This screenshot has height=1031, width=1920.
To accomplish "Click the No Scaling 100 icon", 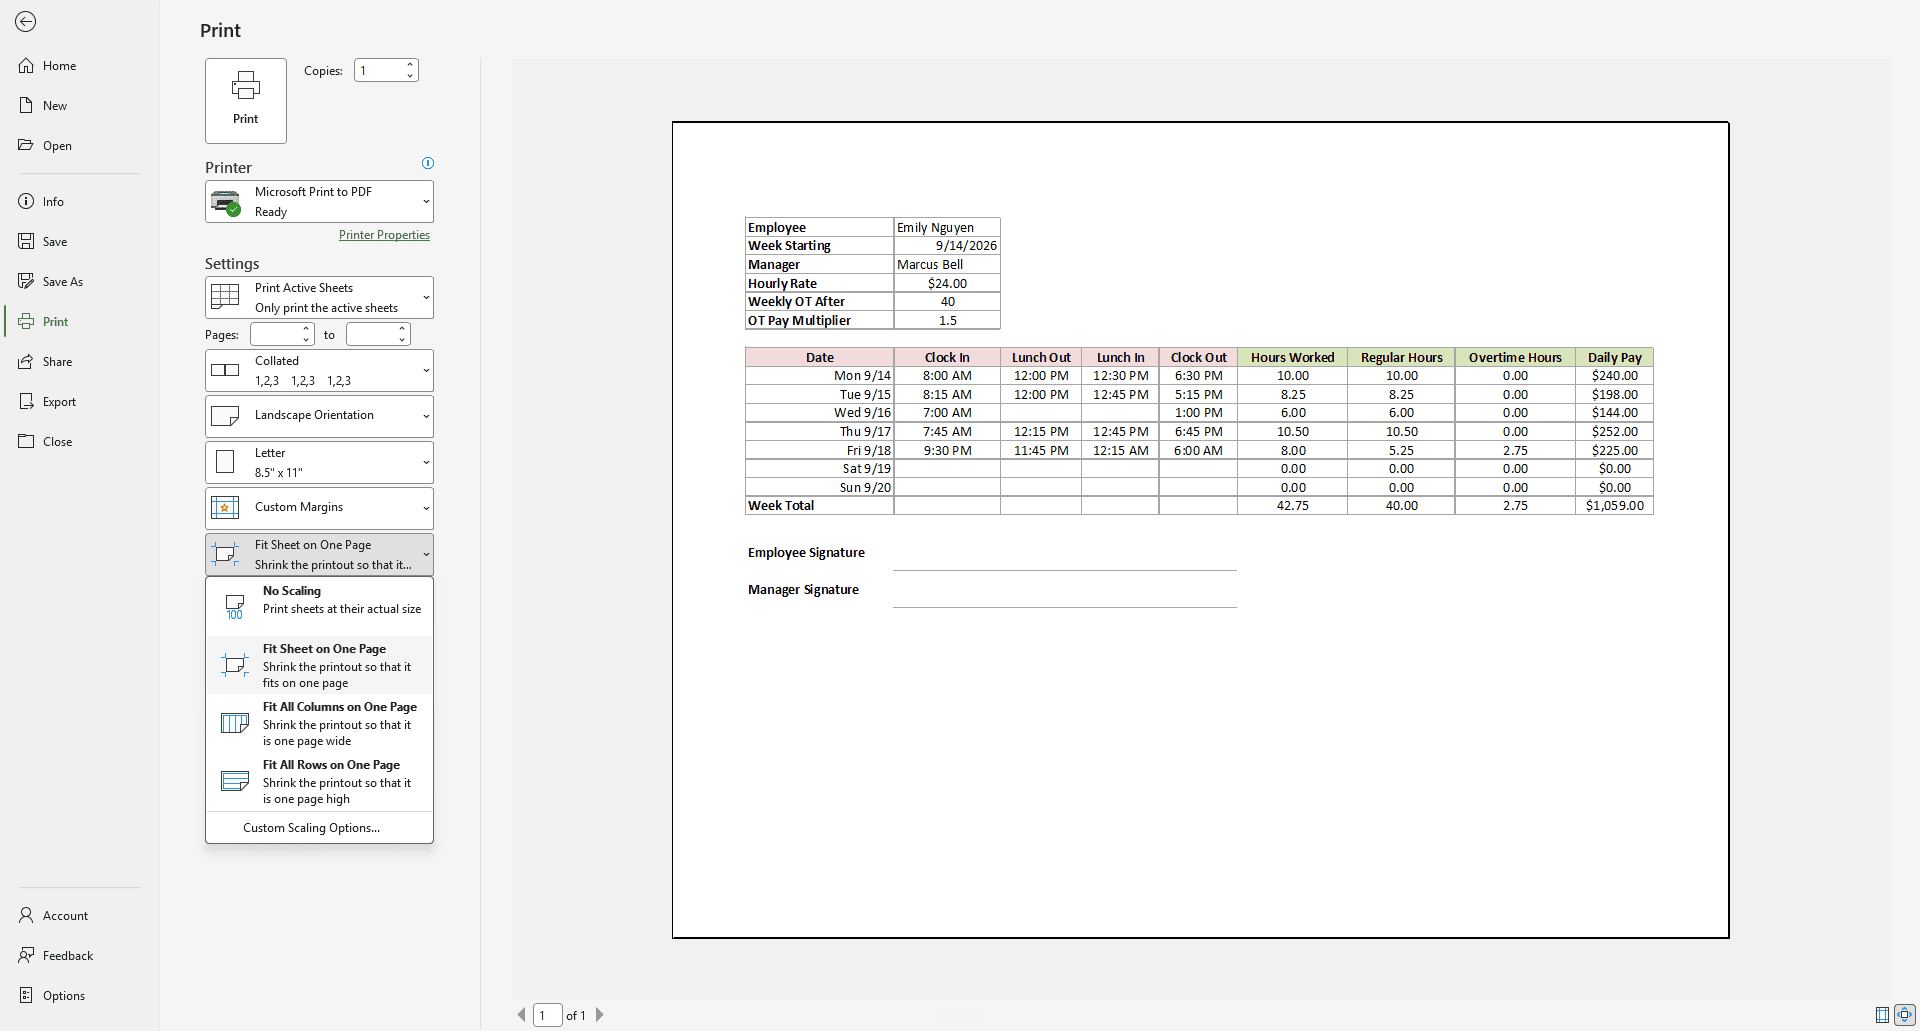I will point(235,607).
